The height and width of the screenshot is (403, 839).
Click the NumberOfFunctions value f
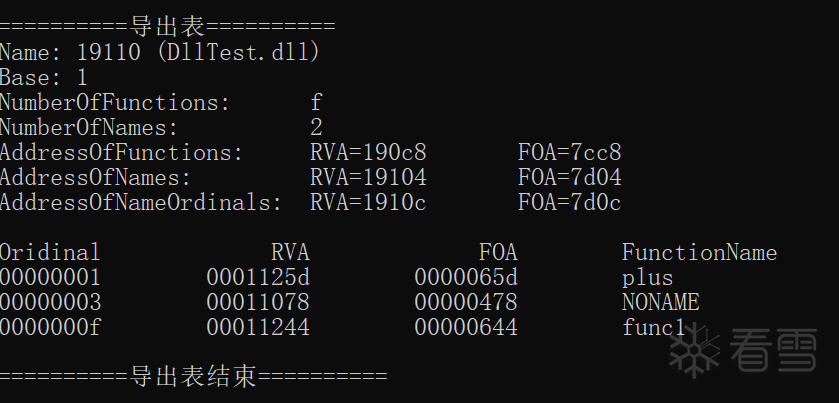click(316, 102)
